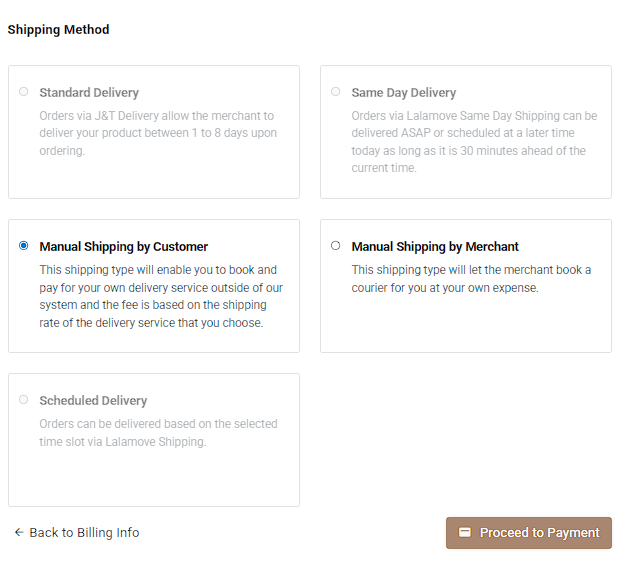Select the Same Day Delivery radio button
The height and width of the screenshot is (564, 625).
(x=336, y=92)
